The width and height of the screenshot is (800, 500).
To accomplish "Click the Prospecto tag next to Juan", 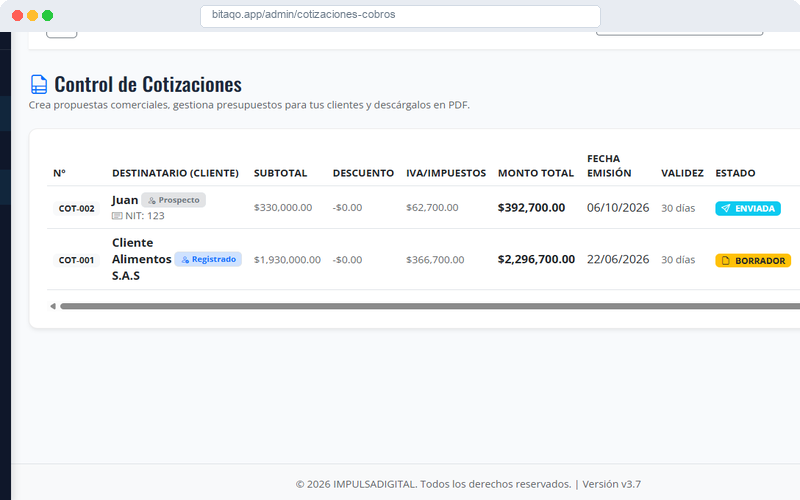I will (x=173, y=200).
